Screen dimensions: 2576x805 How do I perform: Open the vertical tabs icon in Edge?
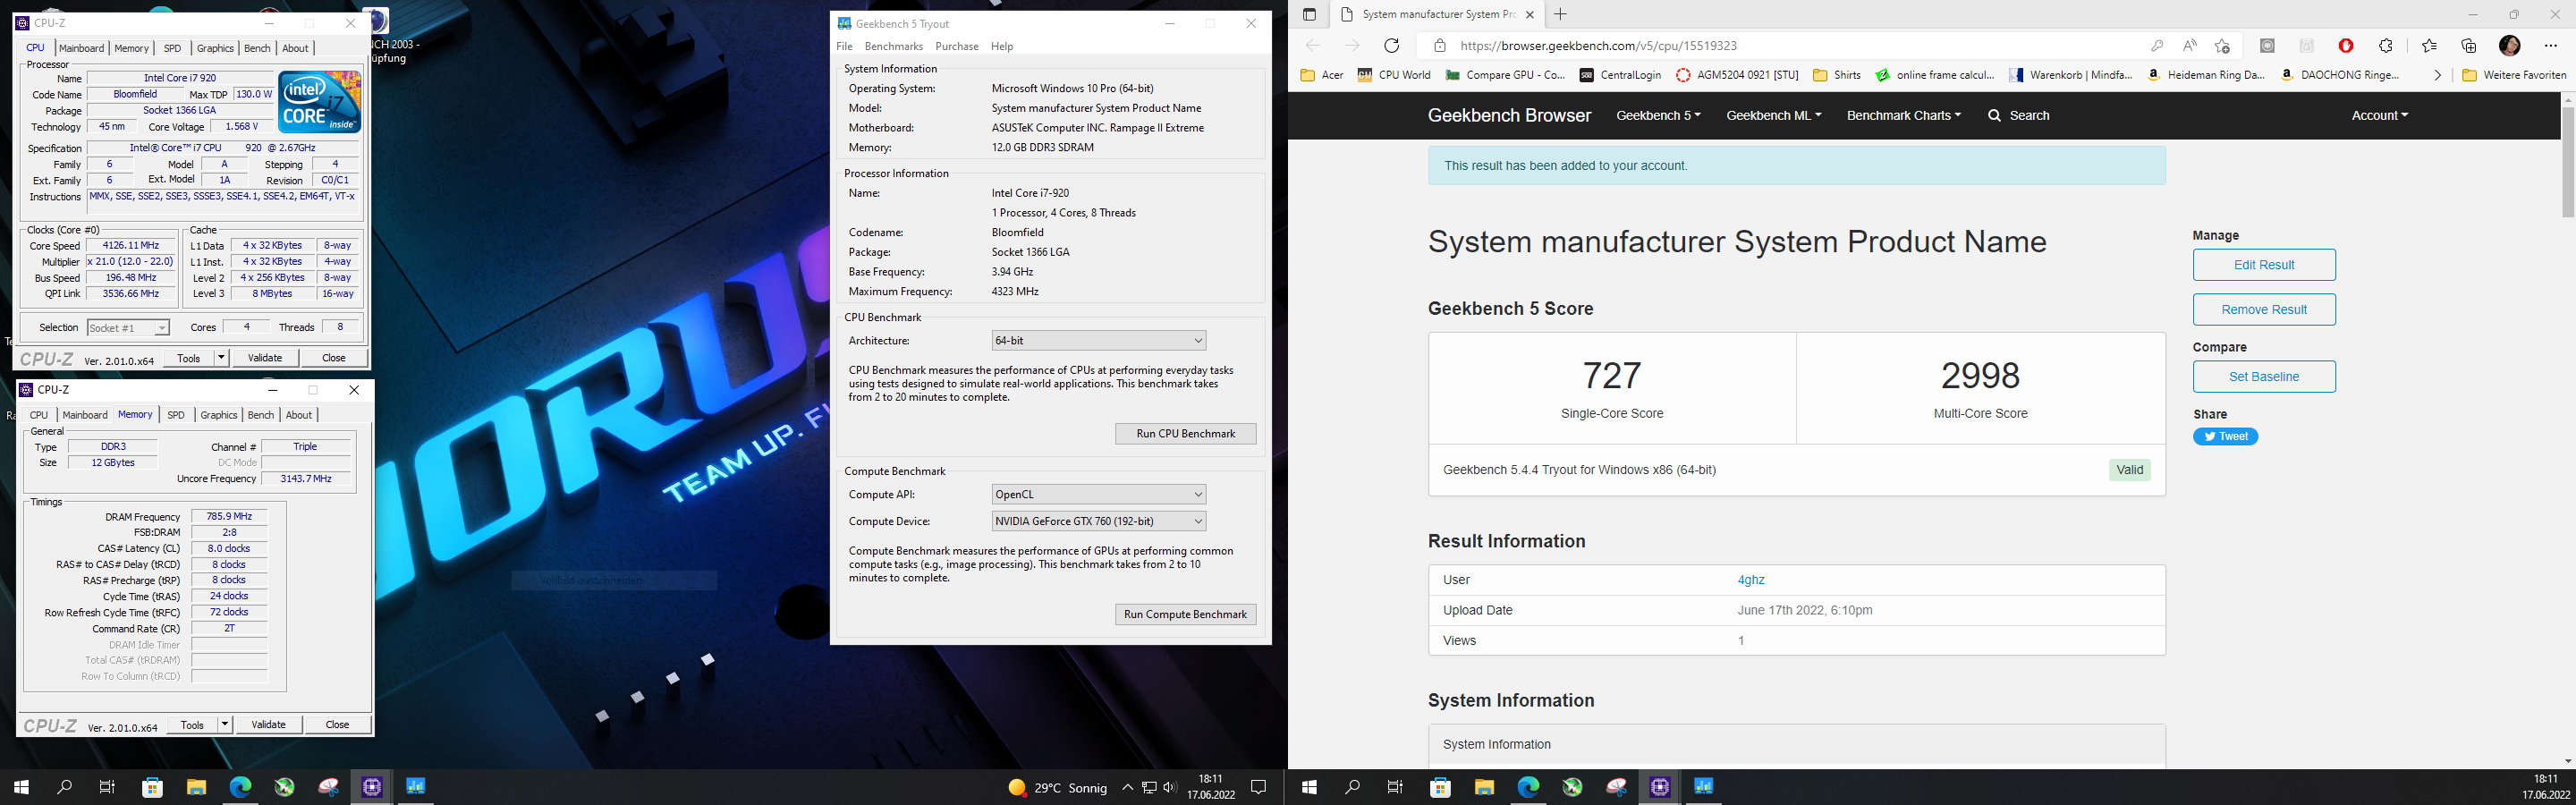point(1309,15)
